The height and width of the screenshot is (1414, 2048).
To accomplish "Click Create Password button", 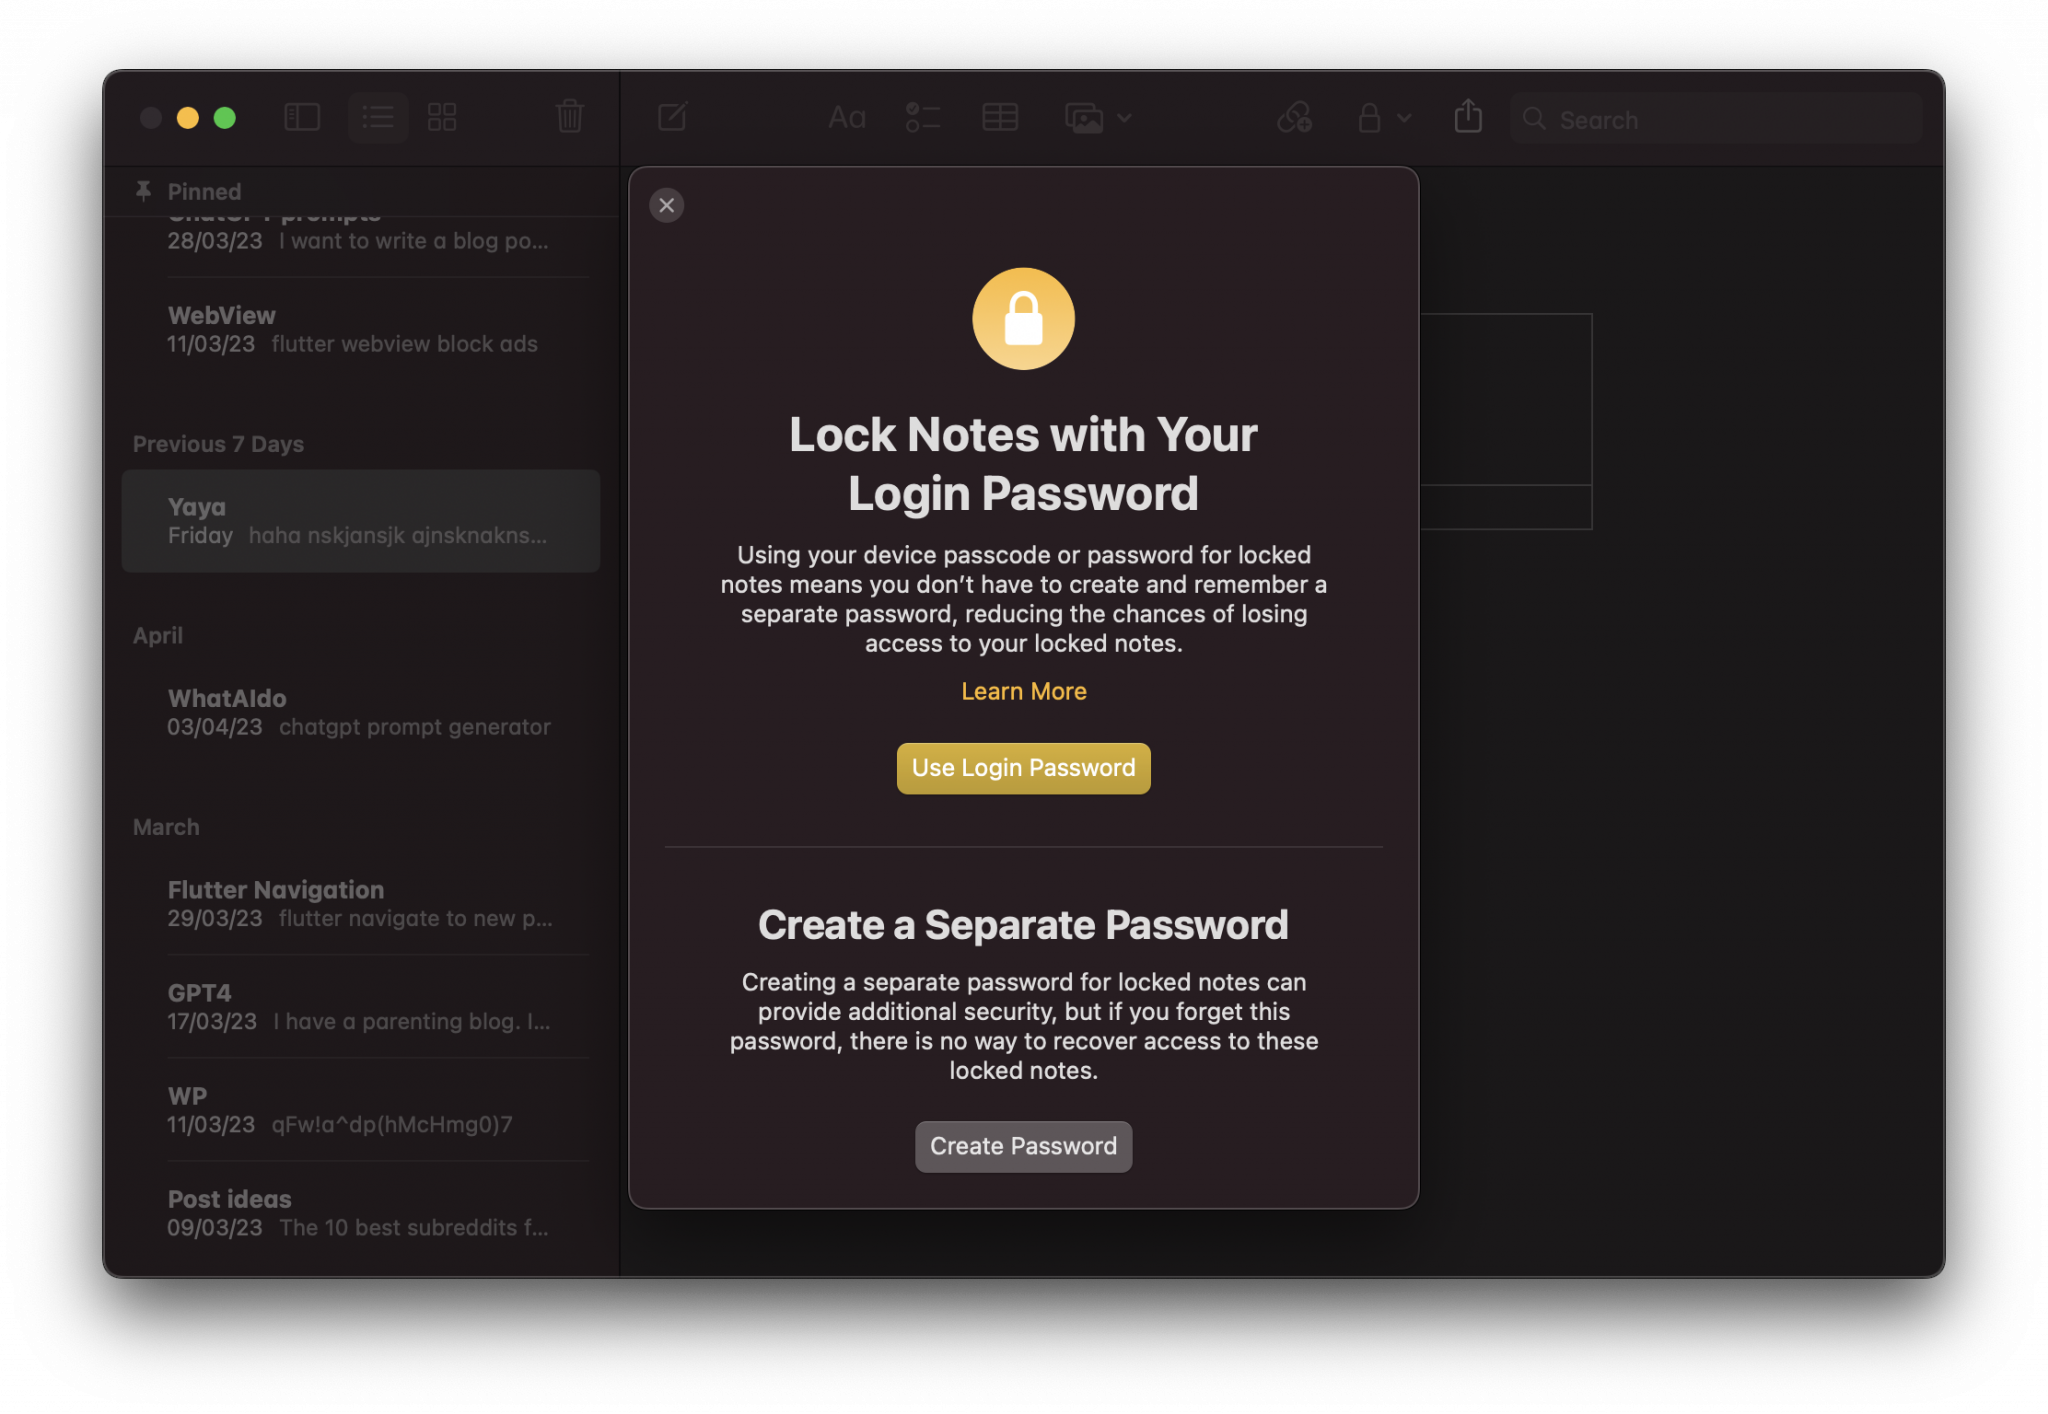I will tap(1023, 1146).
